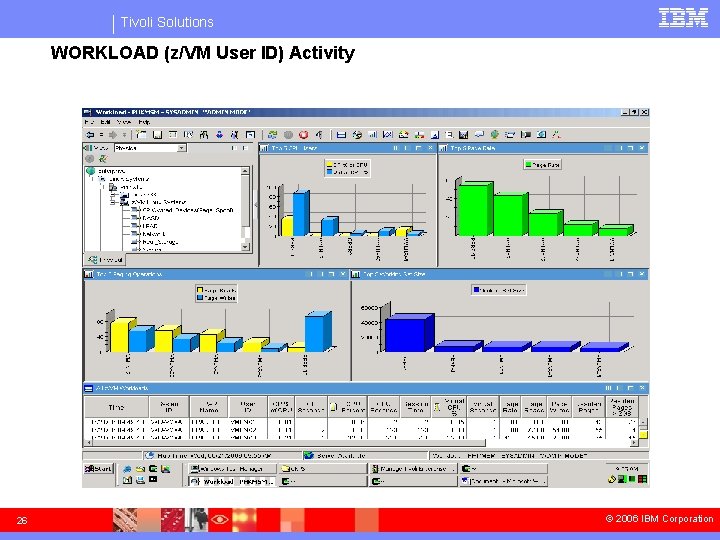Select the Browser view tool icon

pos(541,135)
